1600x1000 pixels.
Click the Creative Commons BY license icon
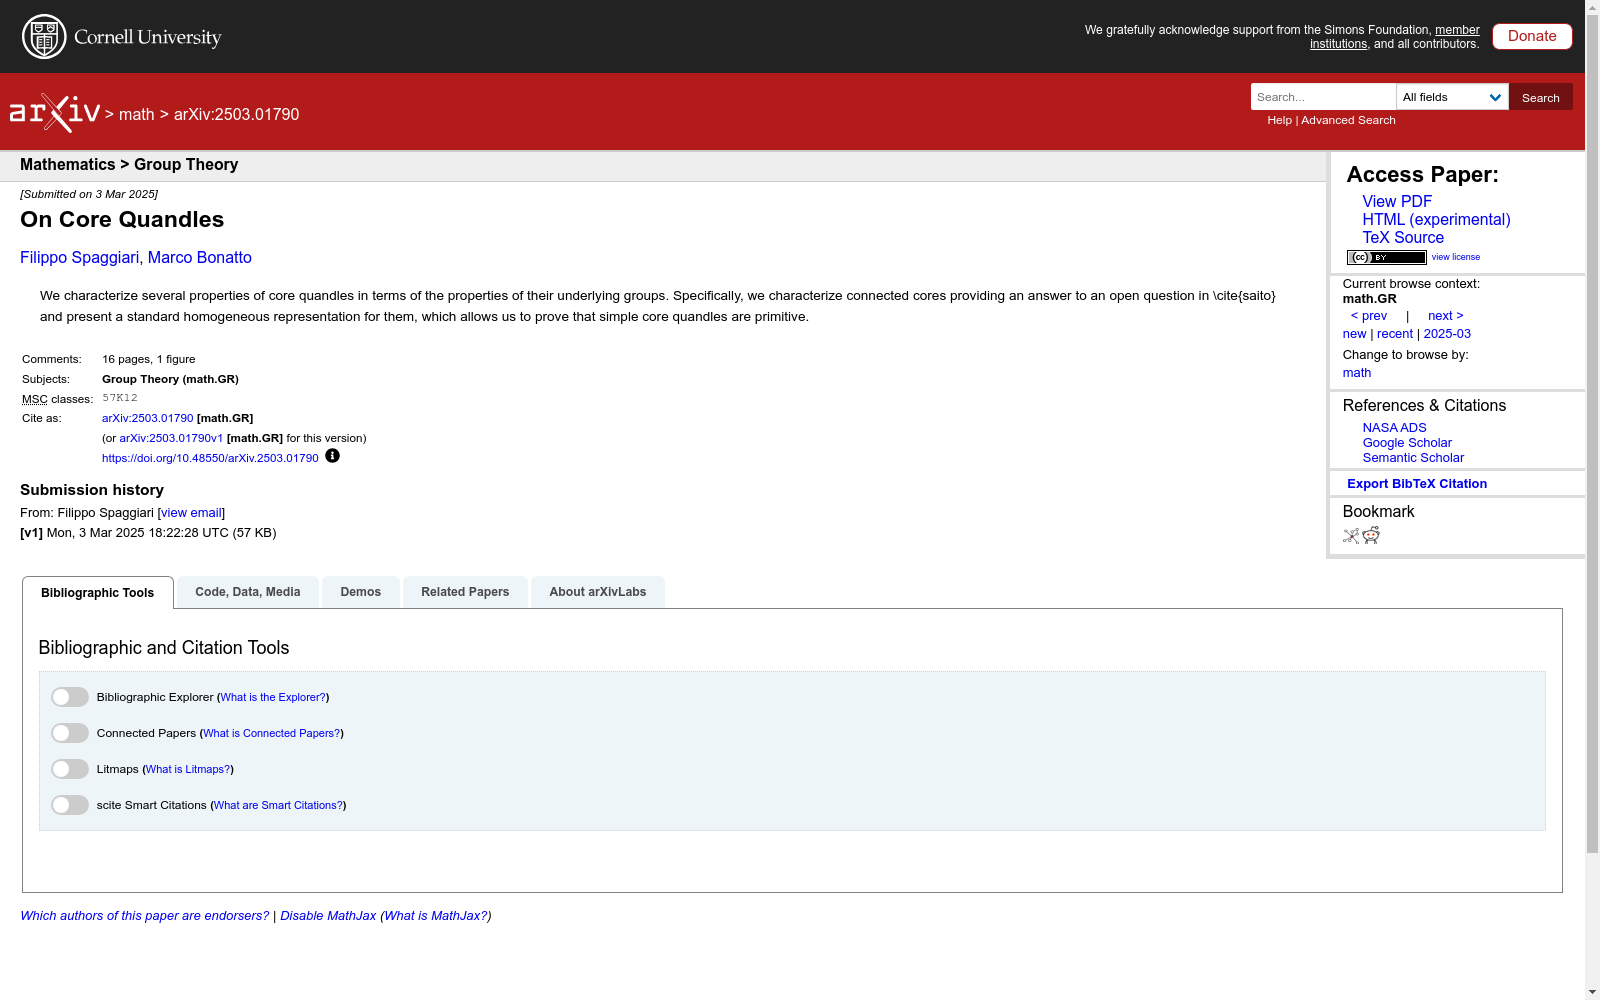(x=1386, y=257)
